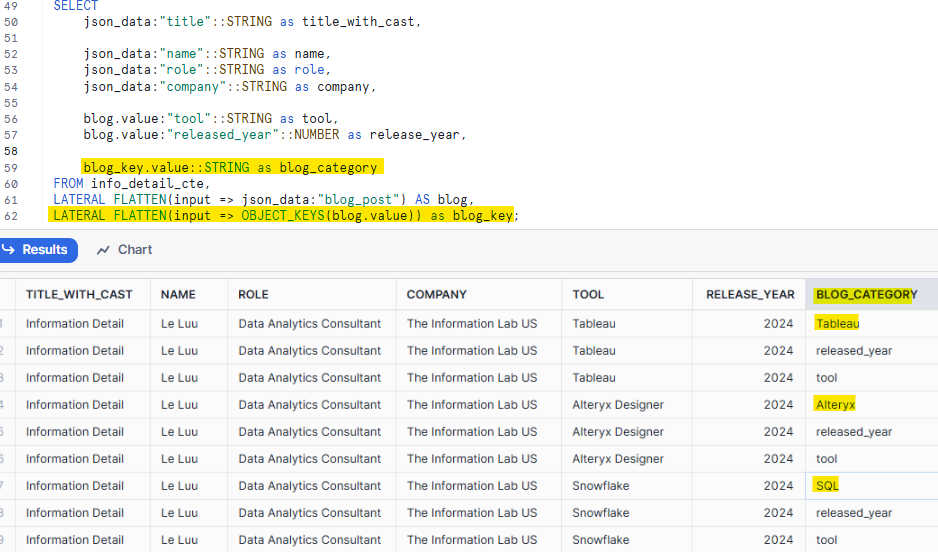The width and height of the screenshot is (938, 552).
Task: Select the highlighted BLOG_CATEGORY column header
Action: click(x=865, y=294)
